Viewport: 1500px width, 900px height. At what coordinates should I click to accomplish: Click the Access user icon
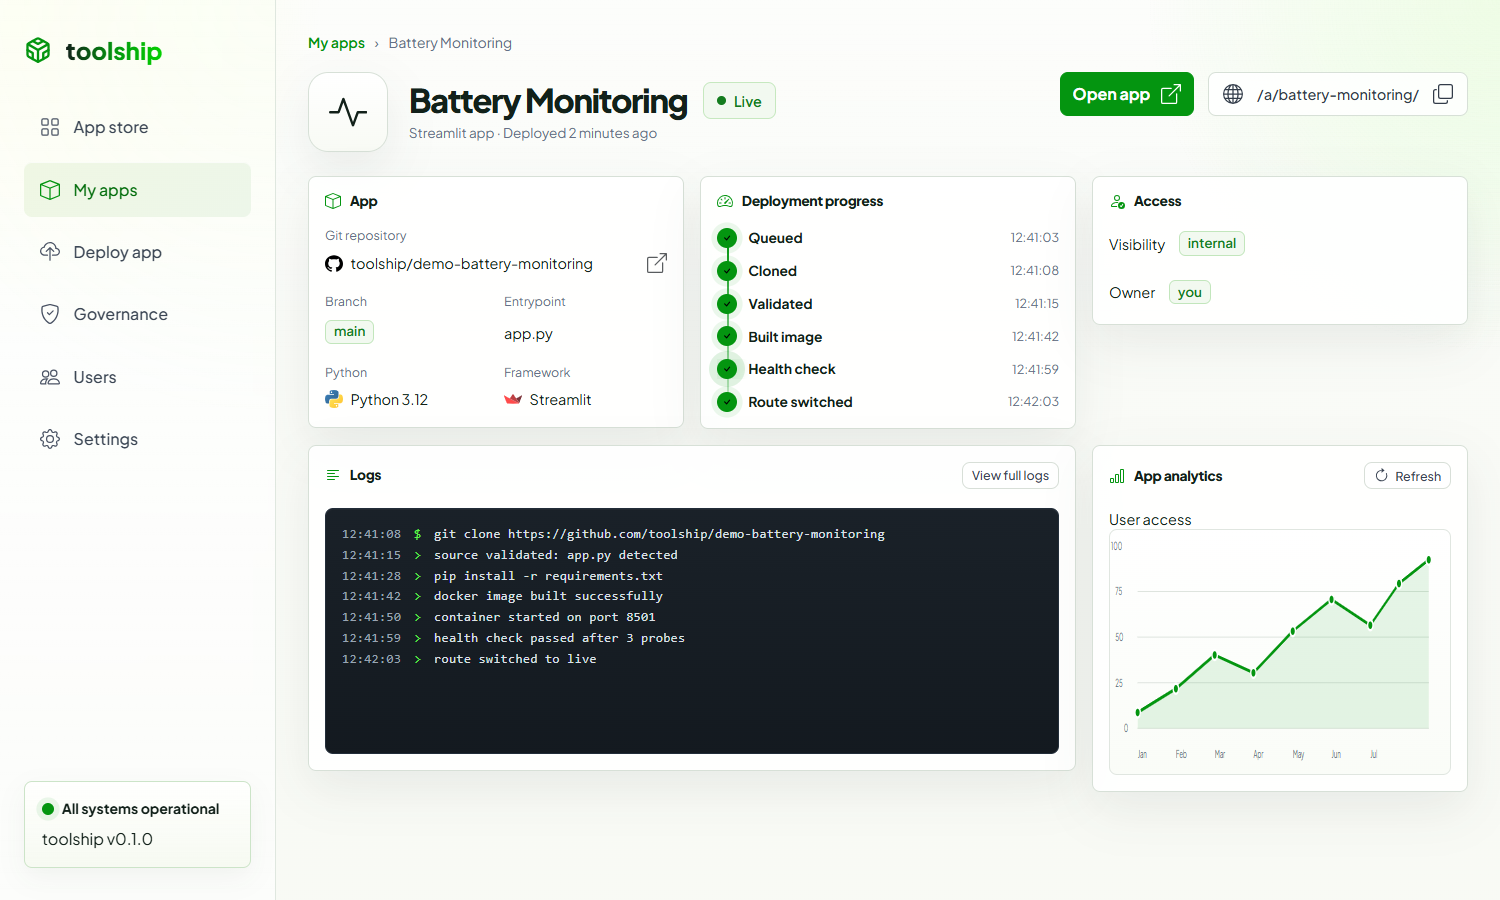[x=1118, y=201]
